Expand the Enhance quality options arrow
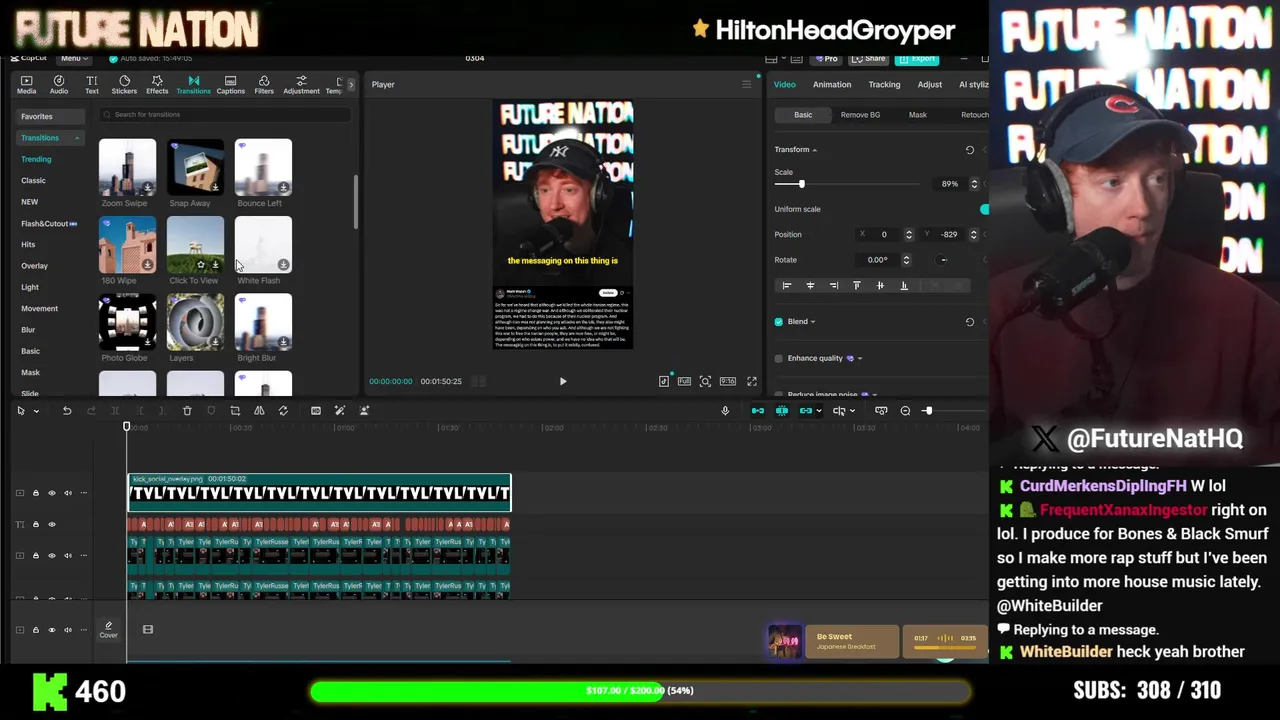 point(860,358)
